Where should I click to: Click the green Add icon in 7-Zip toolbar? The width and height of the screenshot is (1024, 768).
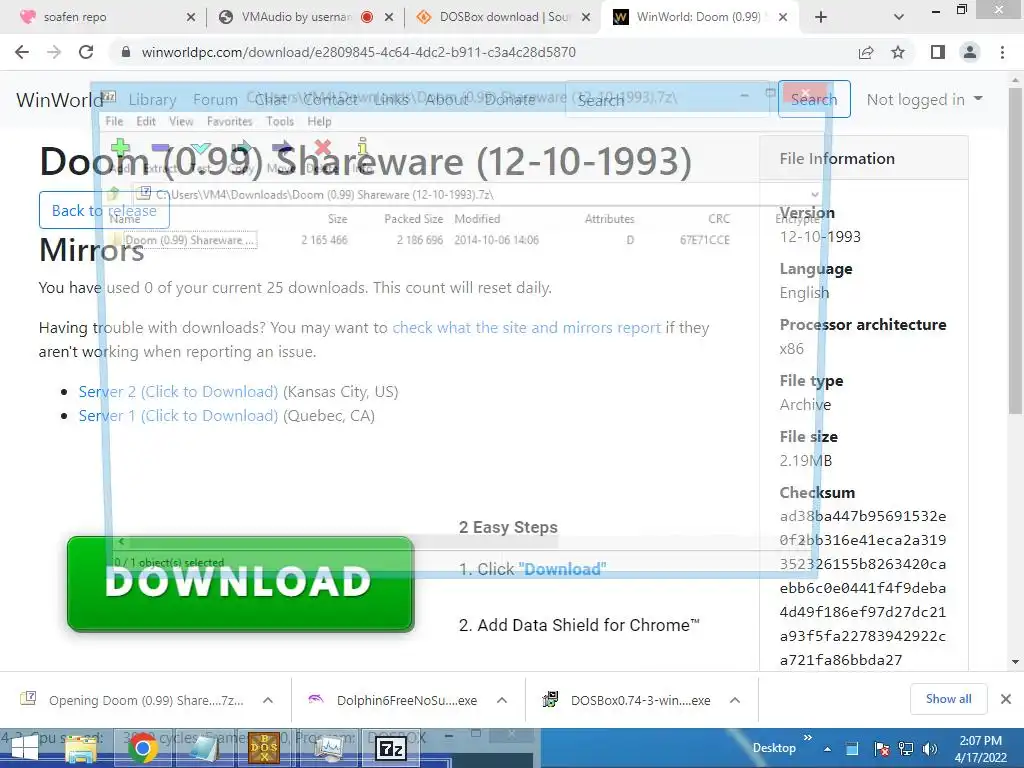click(120, 148)
